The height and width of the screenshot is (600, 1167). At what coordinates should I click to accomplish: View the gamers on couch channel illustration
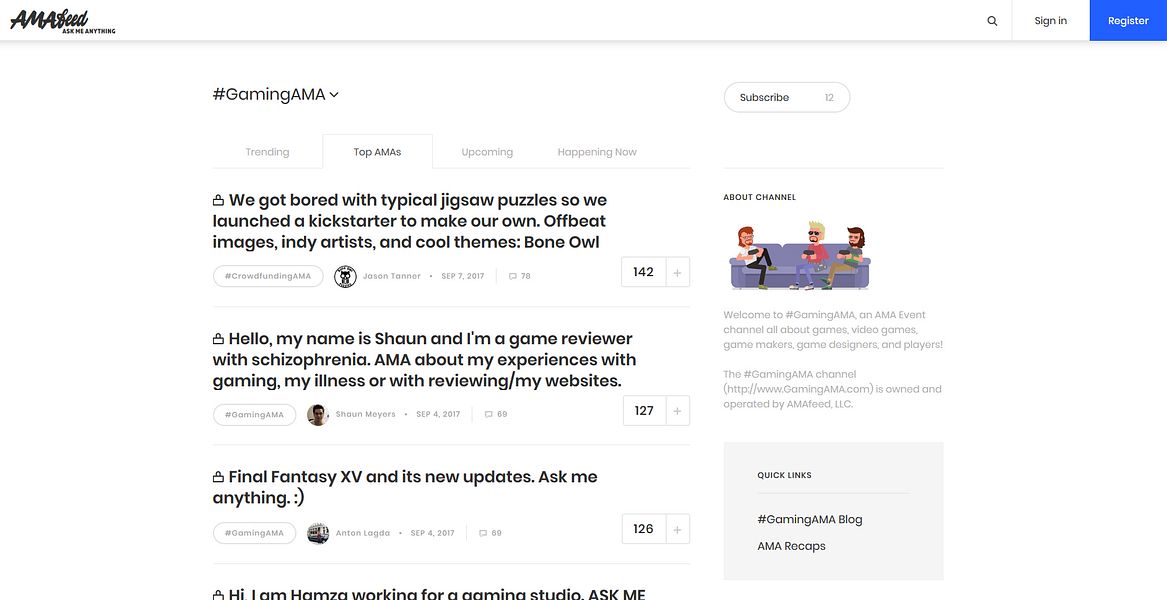click(x=799, y=255)
